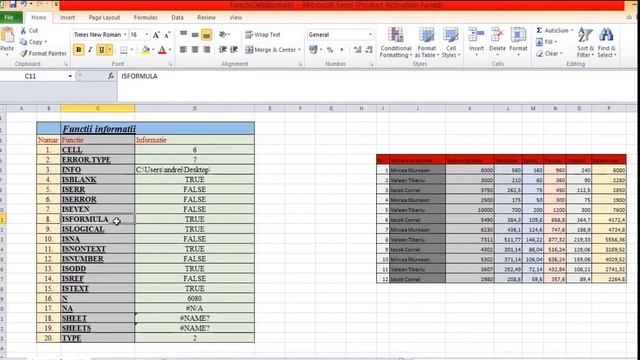Apply comma style number format
The width and height of the screenshot is (640, 360).
(341, 50)
